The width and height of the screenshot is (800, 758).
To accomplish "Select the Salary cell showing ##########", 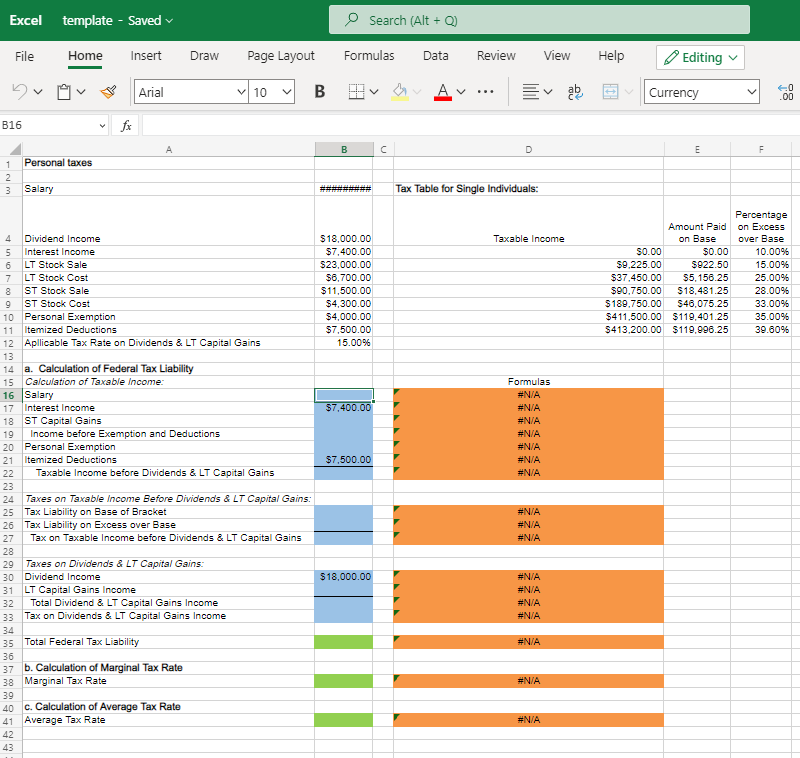I will click(344, 189).
